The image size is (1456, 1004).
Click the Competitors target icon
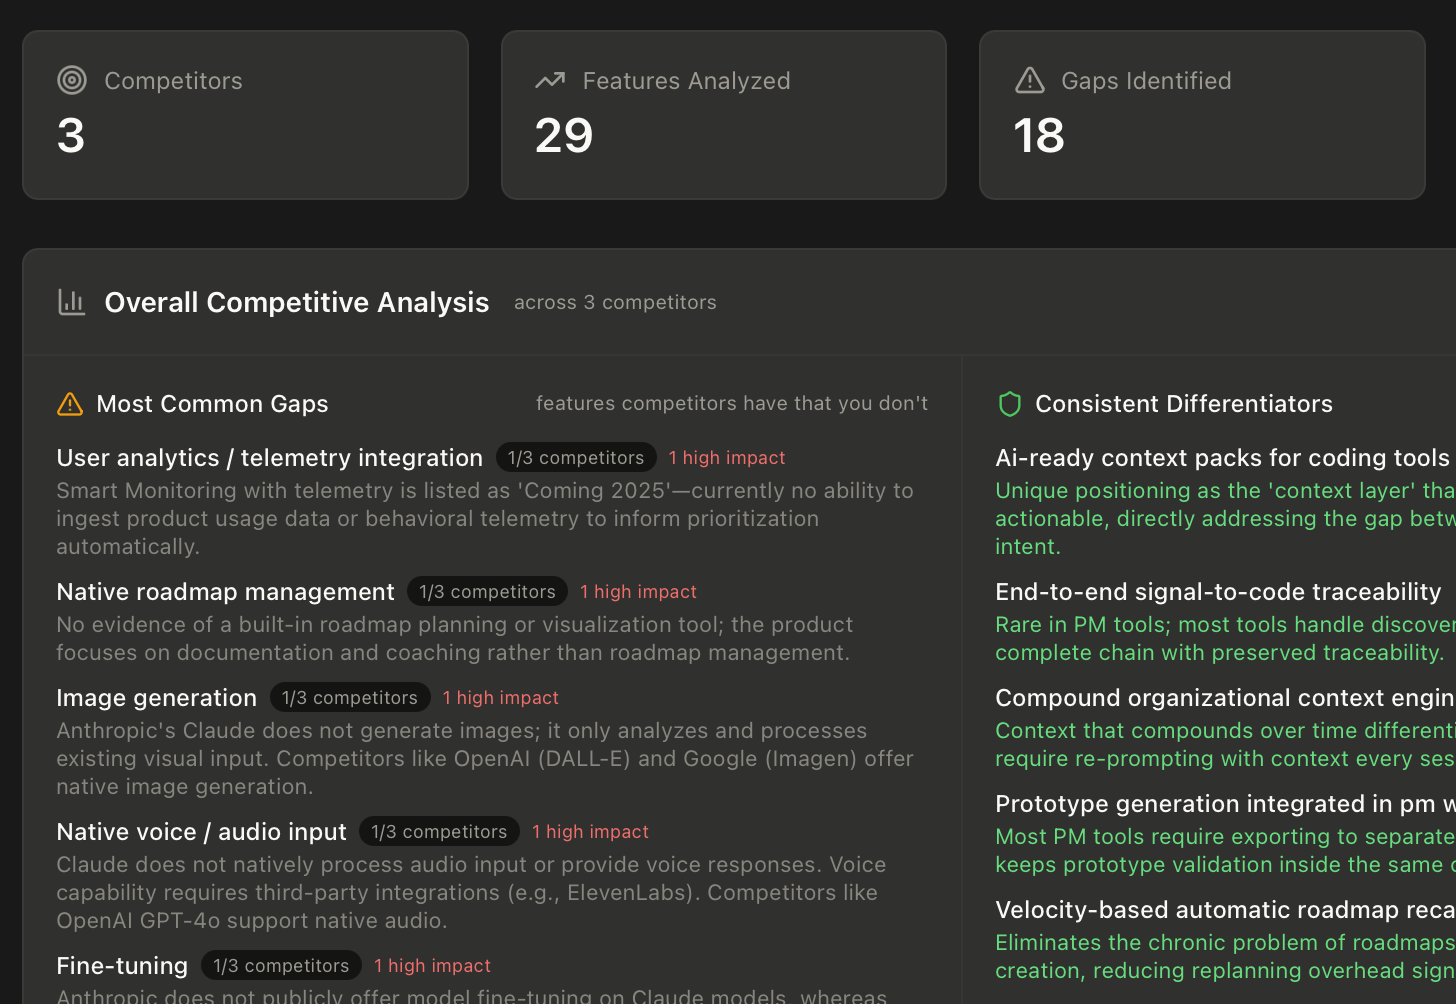pyautogui.click(x=71, y=80)
